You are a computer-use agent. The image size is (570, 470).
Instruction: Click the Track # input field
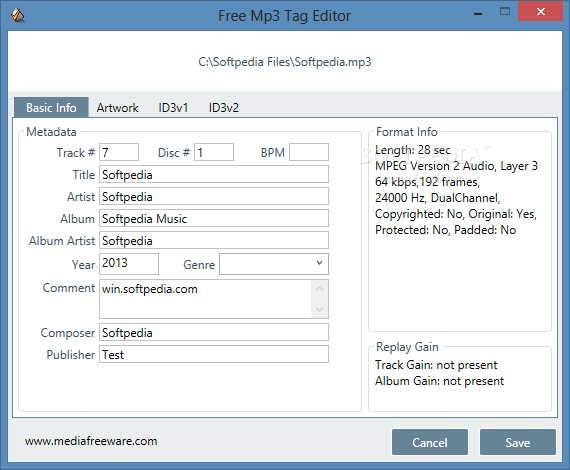pos(119,152)
